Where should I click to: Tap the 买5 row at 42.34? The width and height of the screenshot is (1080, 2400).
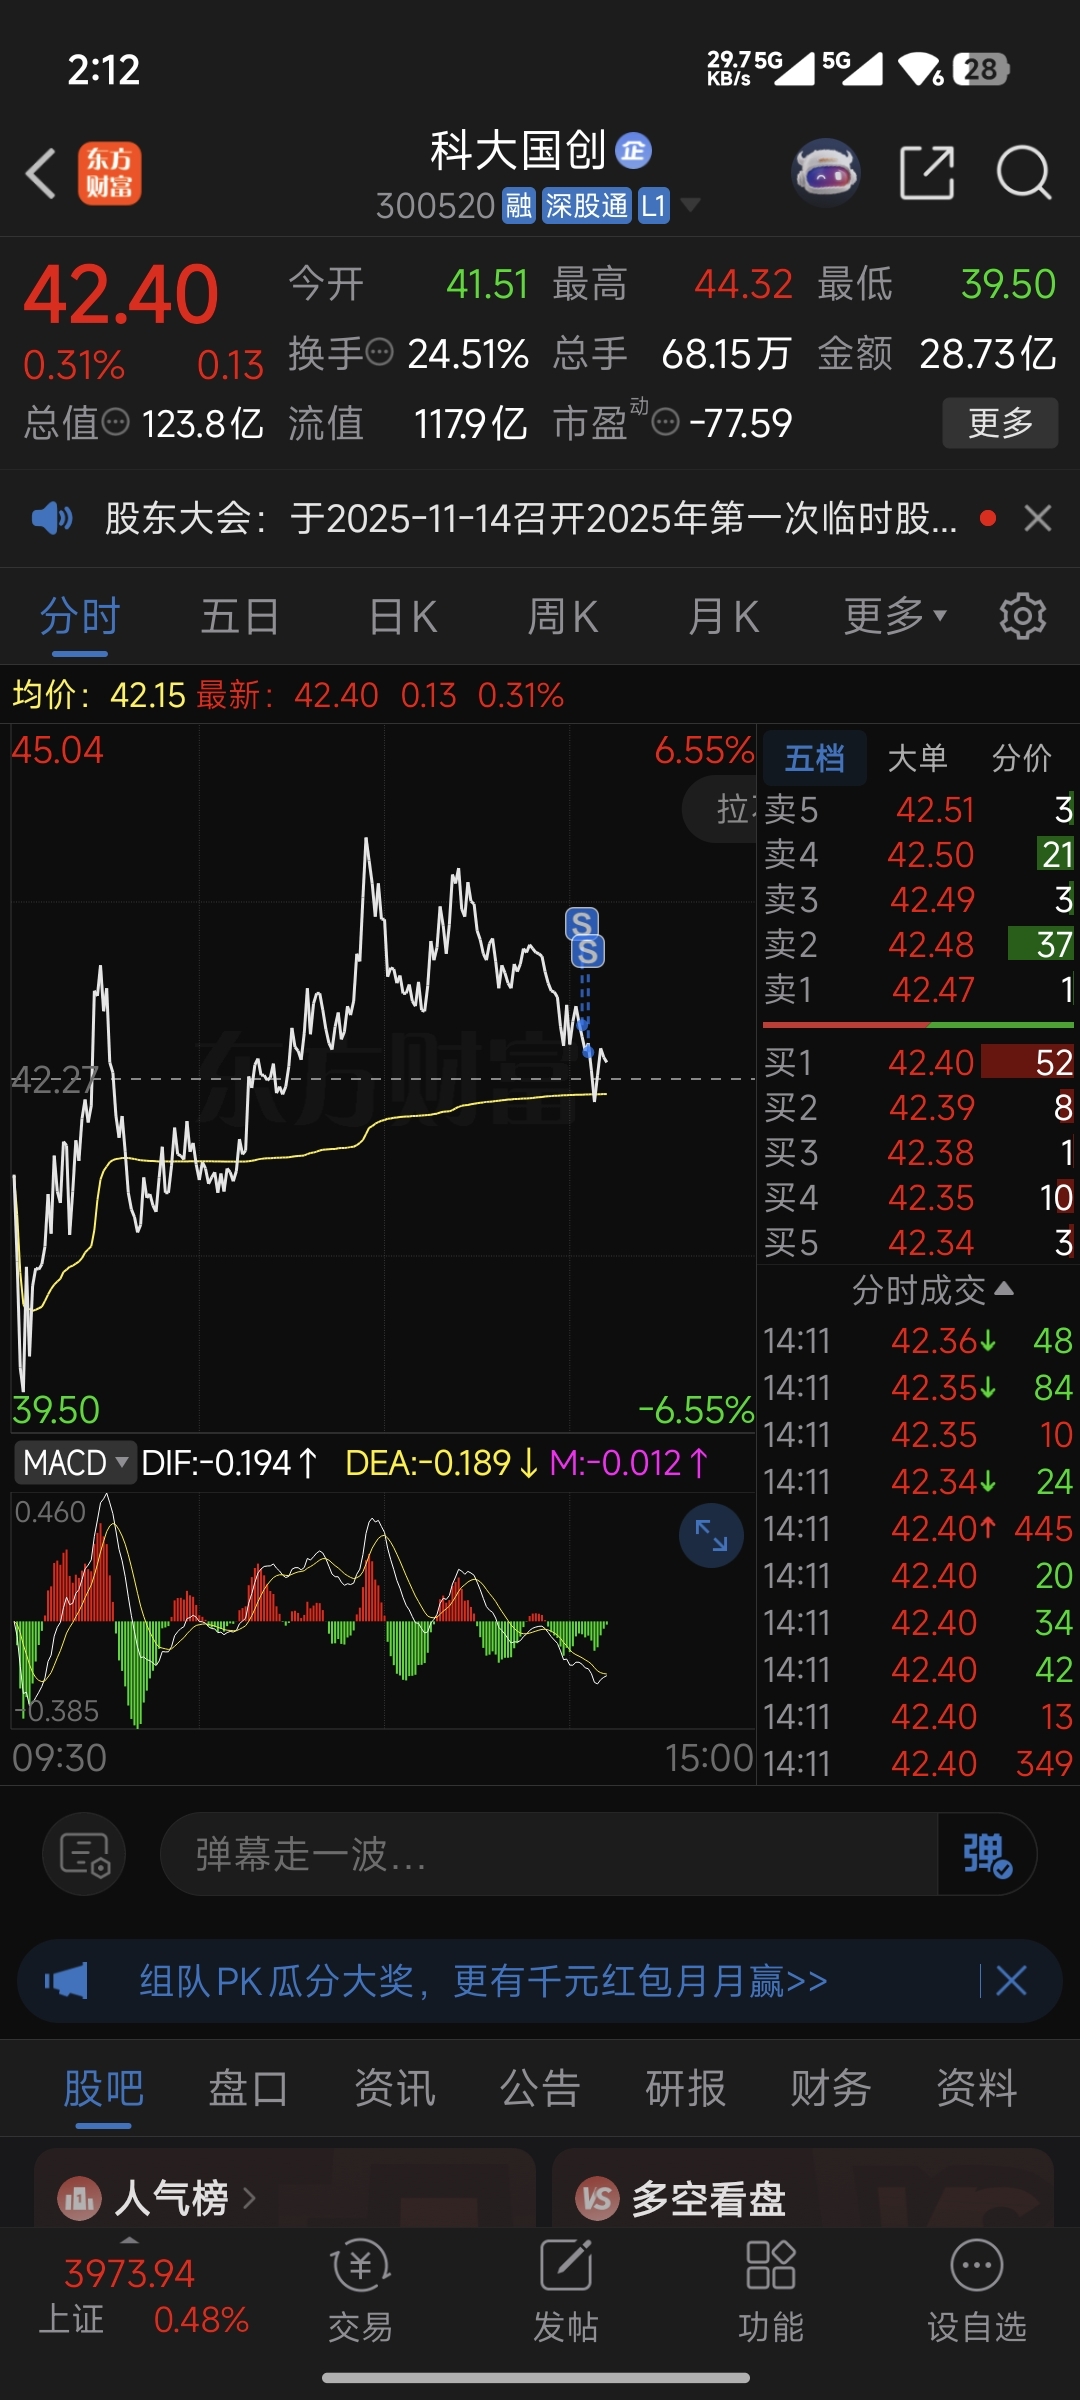click(918, 1242)
